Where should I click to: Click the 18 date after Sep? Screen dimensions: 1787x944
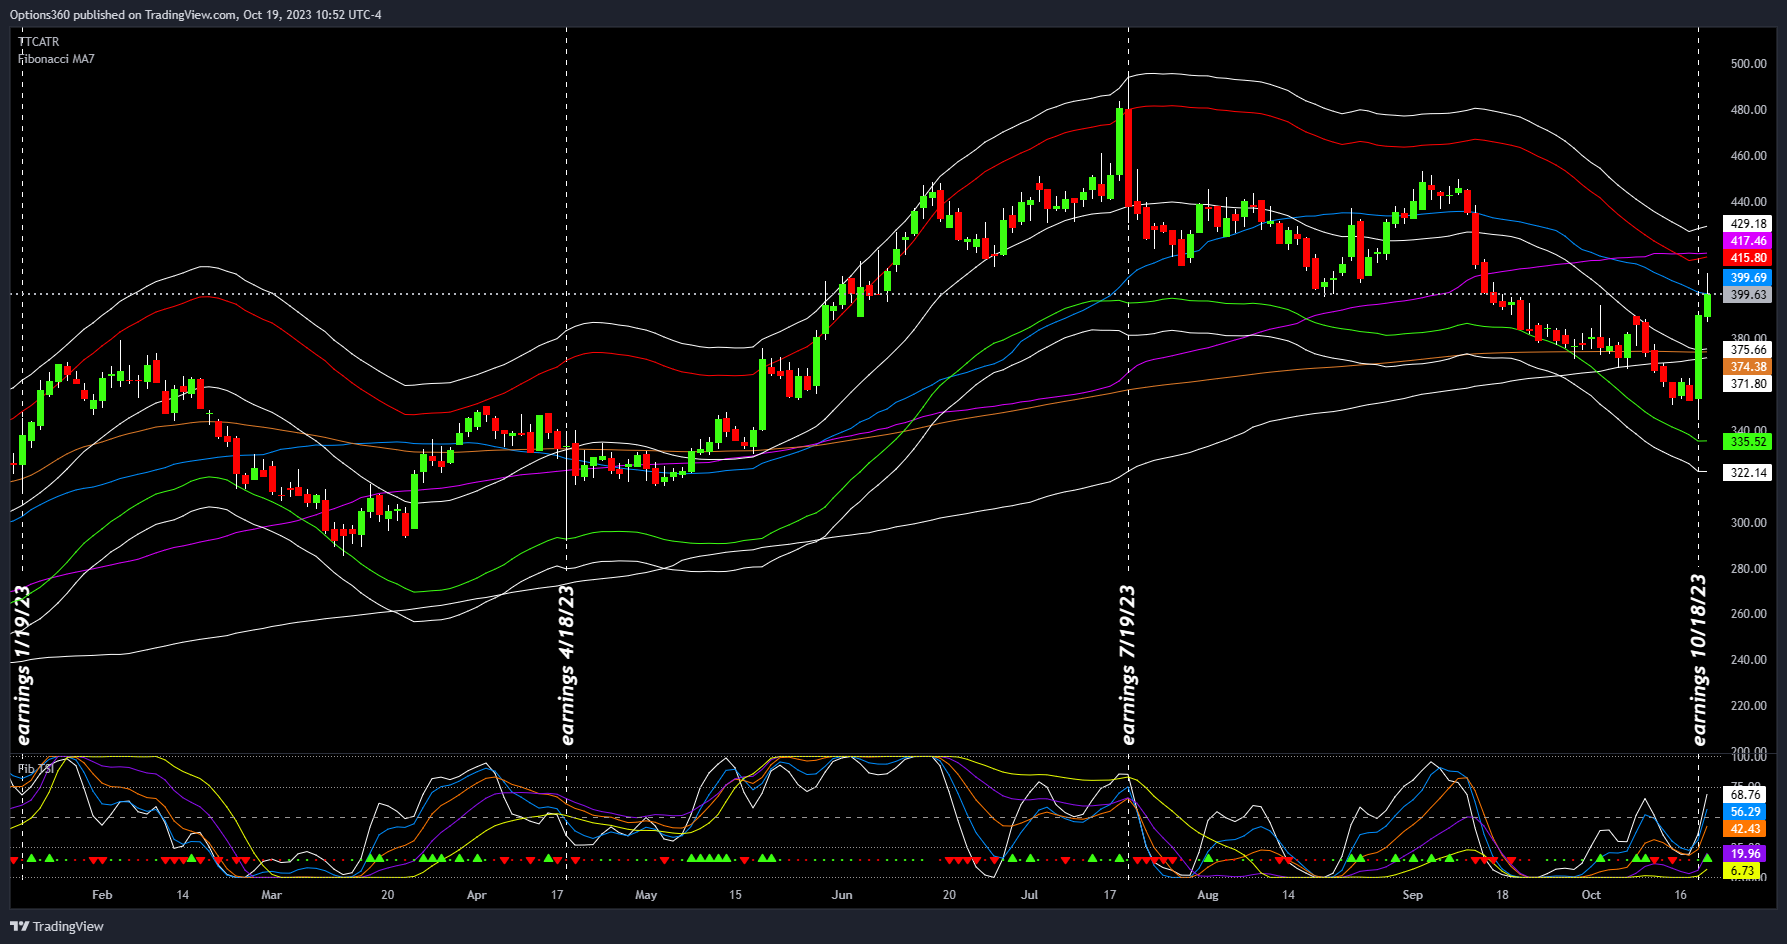pos(1502,895)
